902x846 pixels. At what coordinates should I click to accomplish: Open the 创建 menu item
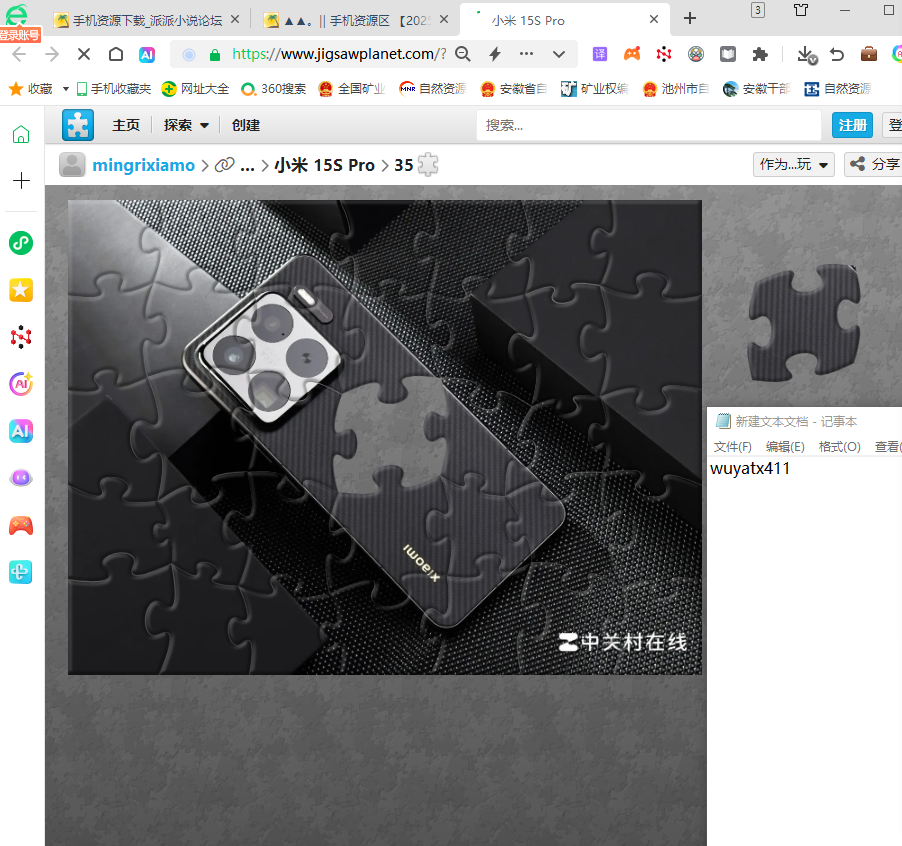coord(246,125)
